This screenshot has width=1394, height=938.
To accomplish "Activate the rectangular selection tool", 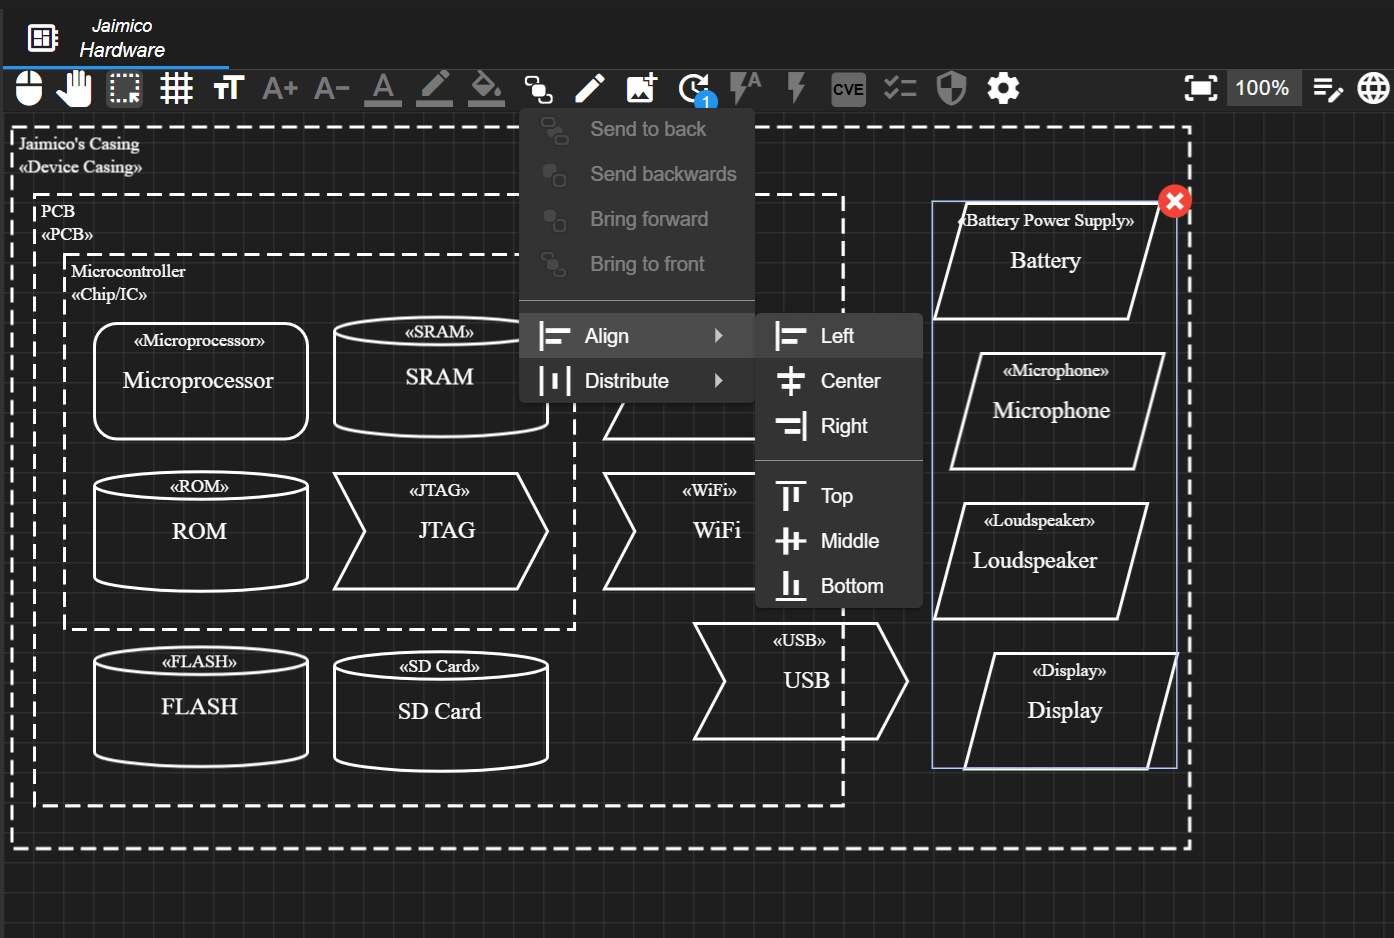I will tap(124, 88).
